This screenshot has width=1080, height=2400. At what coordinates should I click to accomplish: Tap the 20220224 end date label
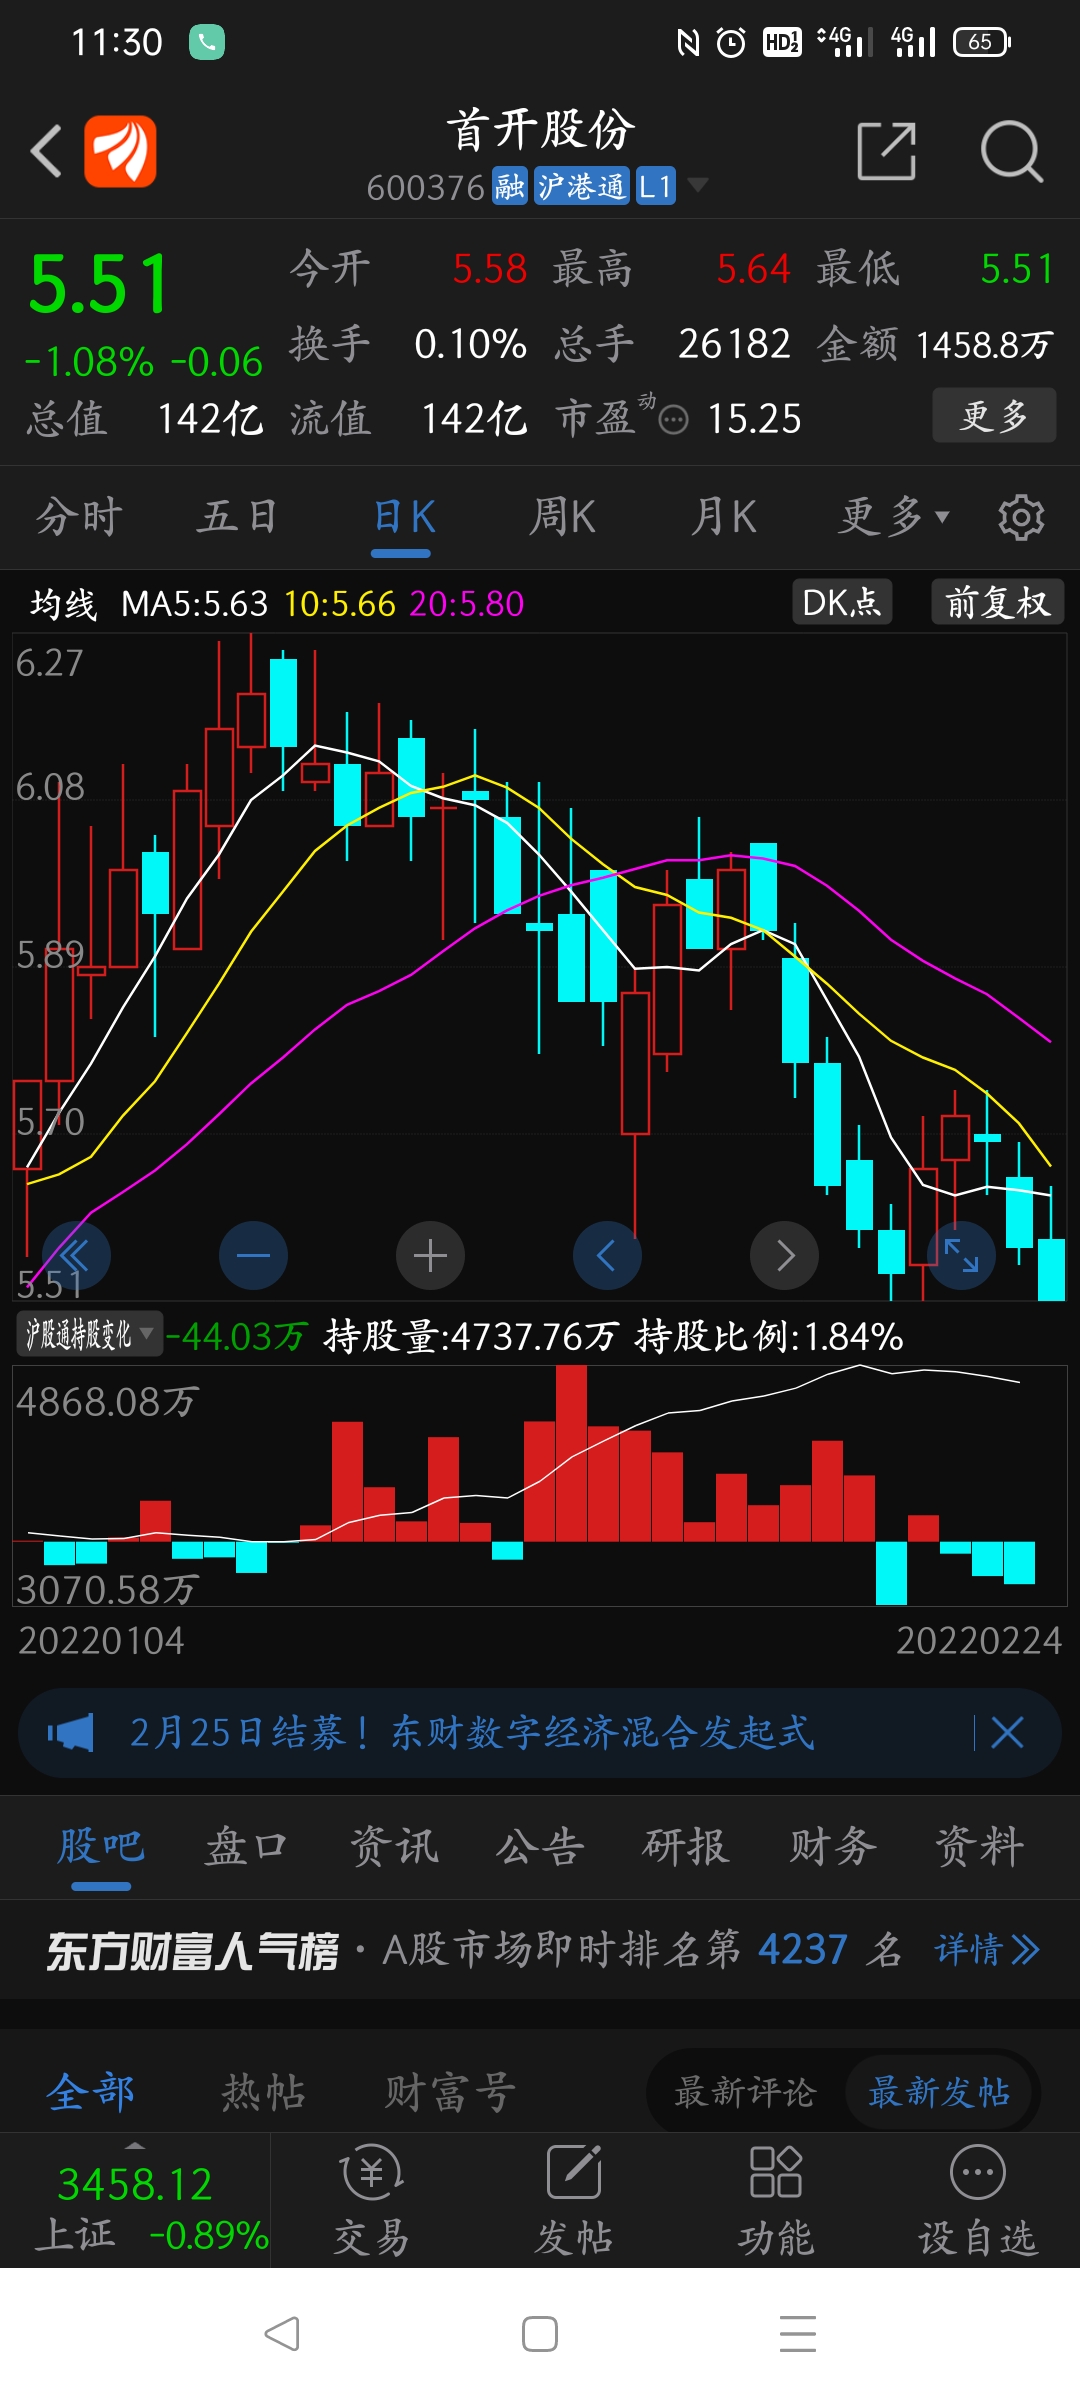978,1641
